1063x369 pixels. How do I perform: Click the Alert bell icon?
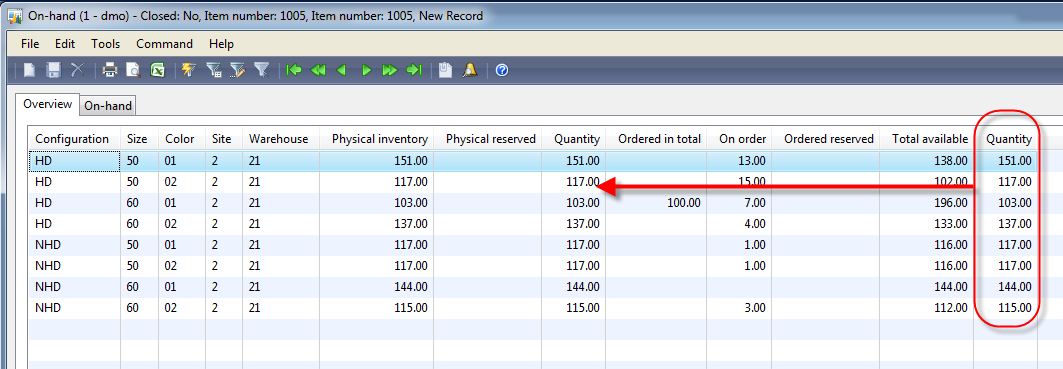470,70
